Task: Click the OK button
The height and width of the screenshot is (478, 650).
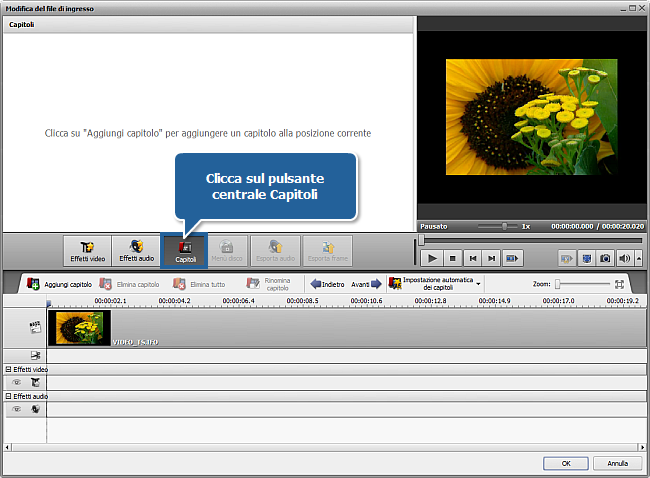Action: tap(566, 464)
